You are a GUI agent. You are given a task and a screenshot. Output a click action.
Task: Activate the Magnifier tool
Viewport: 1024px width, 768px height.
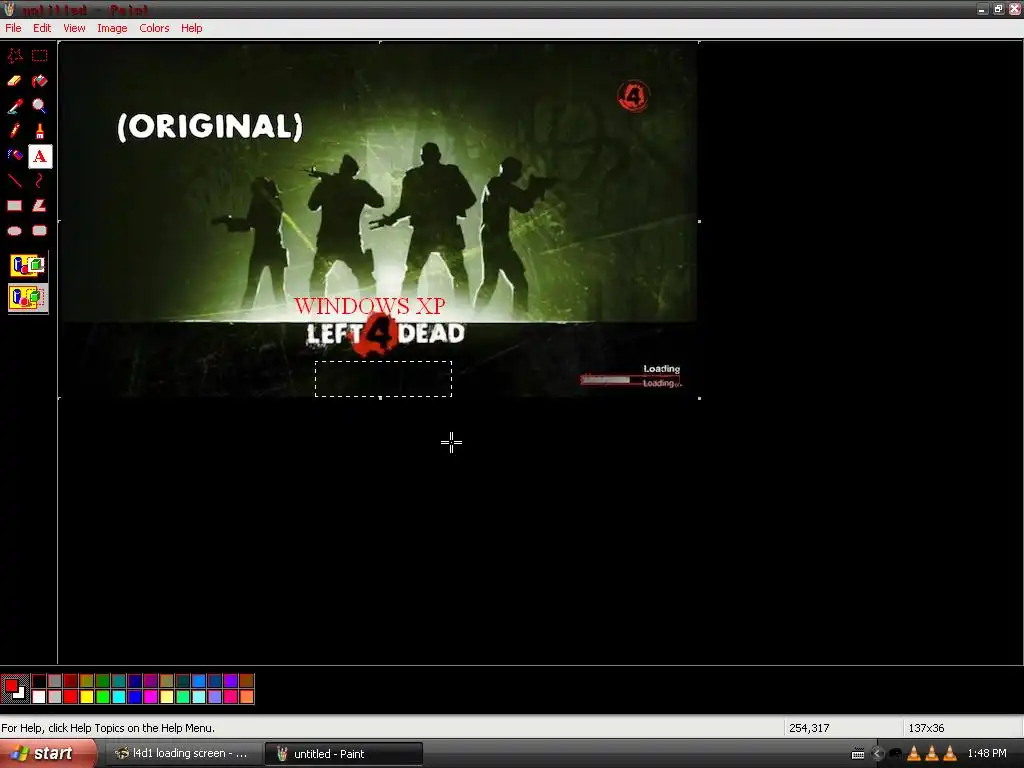(40, 106)
